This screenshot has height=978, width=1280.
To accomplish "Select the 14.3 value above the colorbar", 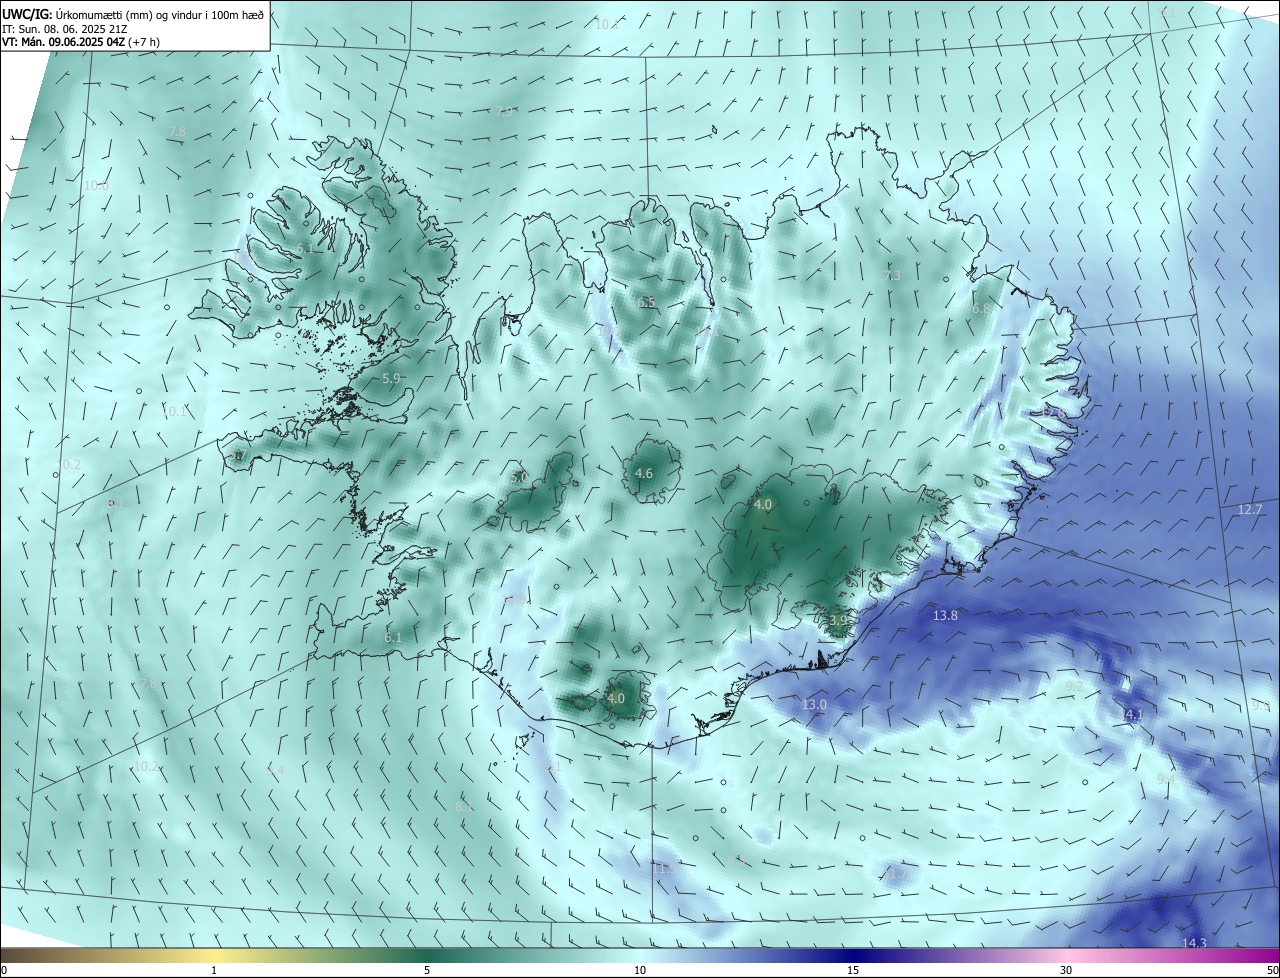I will 1194,943.
